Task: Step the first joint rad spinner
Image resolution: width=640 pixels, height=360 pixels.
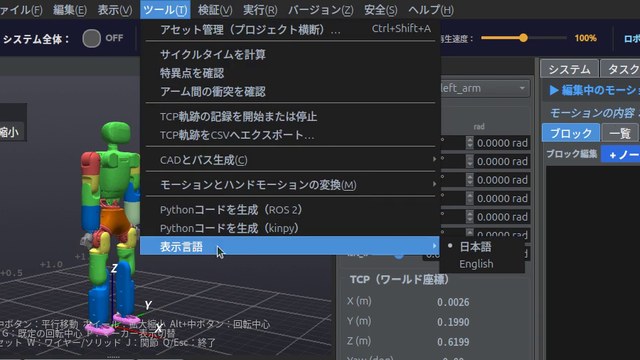Action: tap(470, 143)
